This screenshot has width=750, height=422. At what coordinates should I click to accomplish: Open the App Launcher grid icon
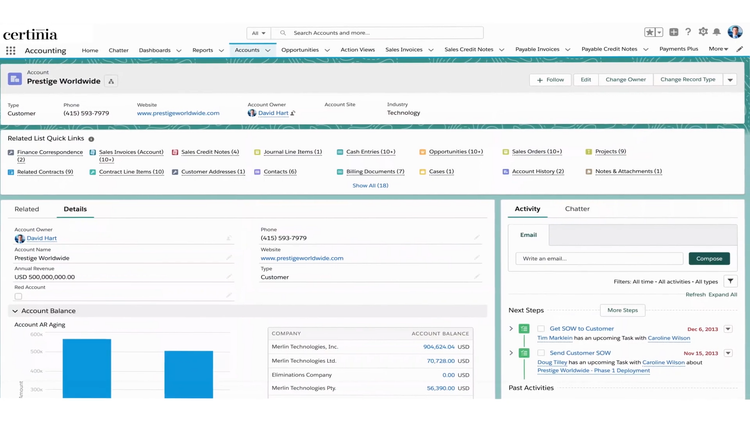pyautogui.click(x=11, y=50)
